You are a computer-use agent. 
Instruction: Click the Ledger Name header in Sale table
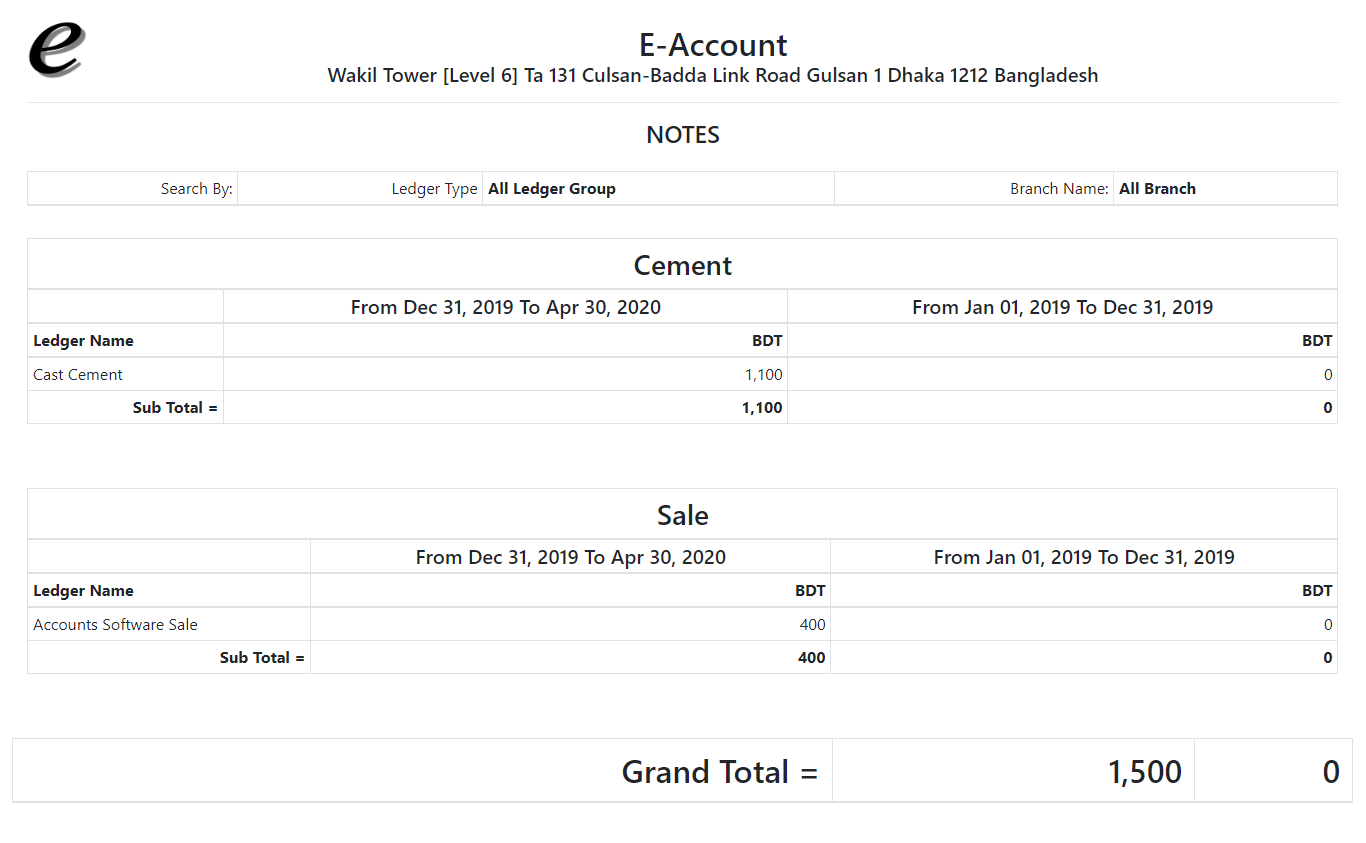83,591
